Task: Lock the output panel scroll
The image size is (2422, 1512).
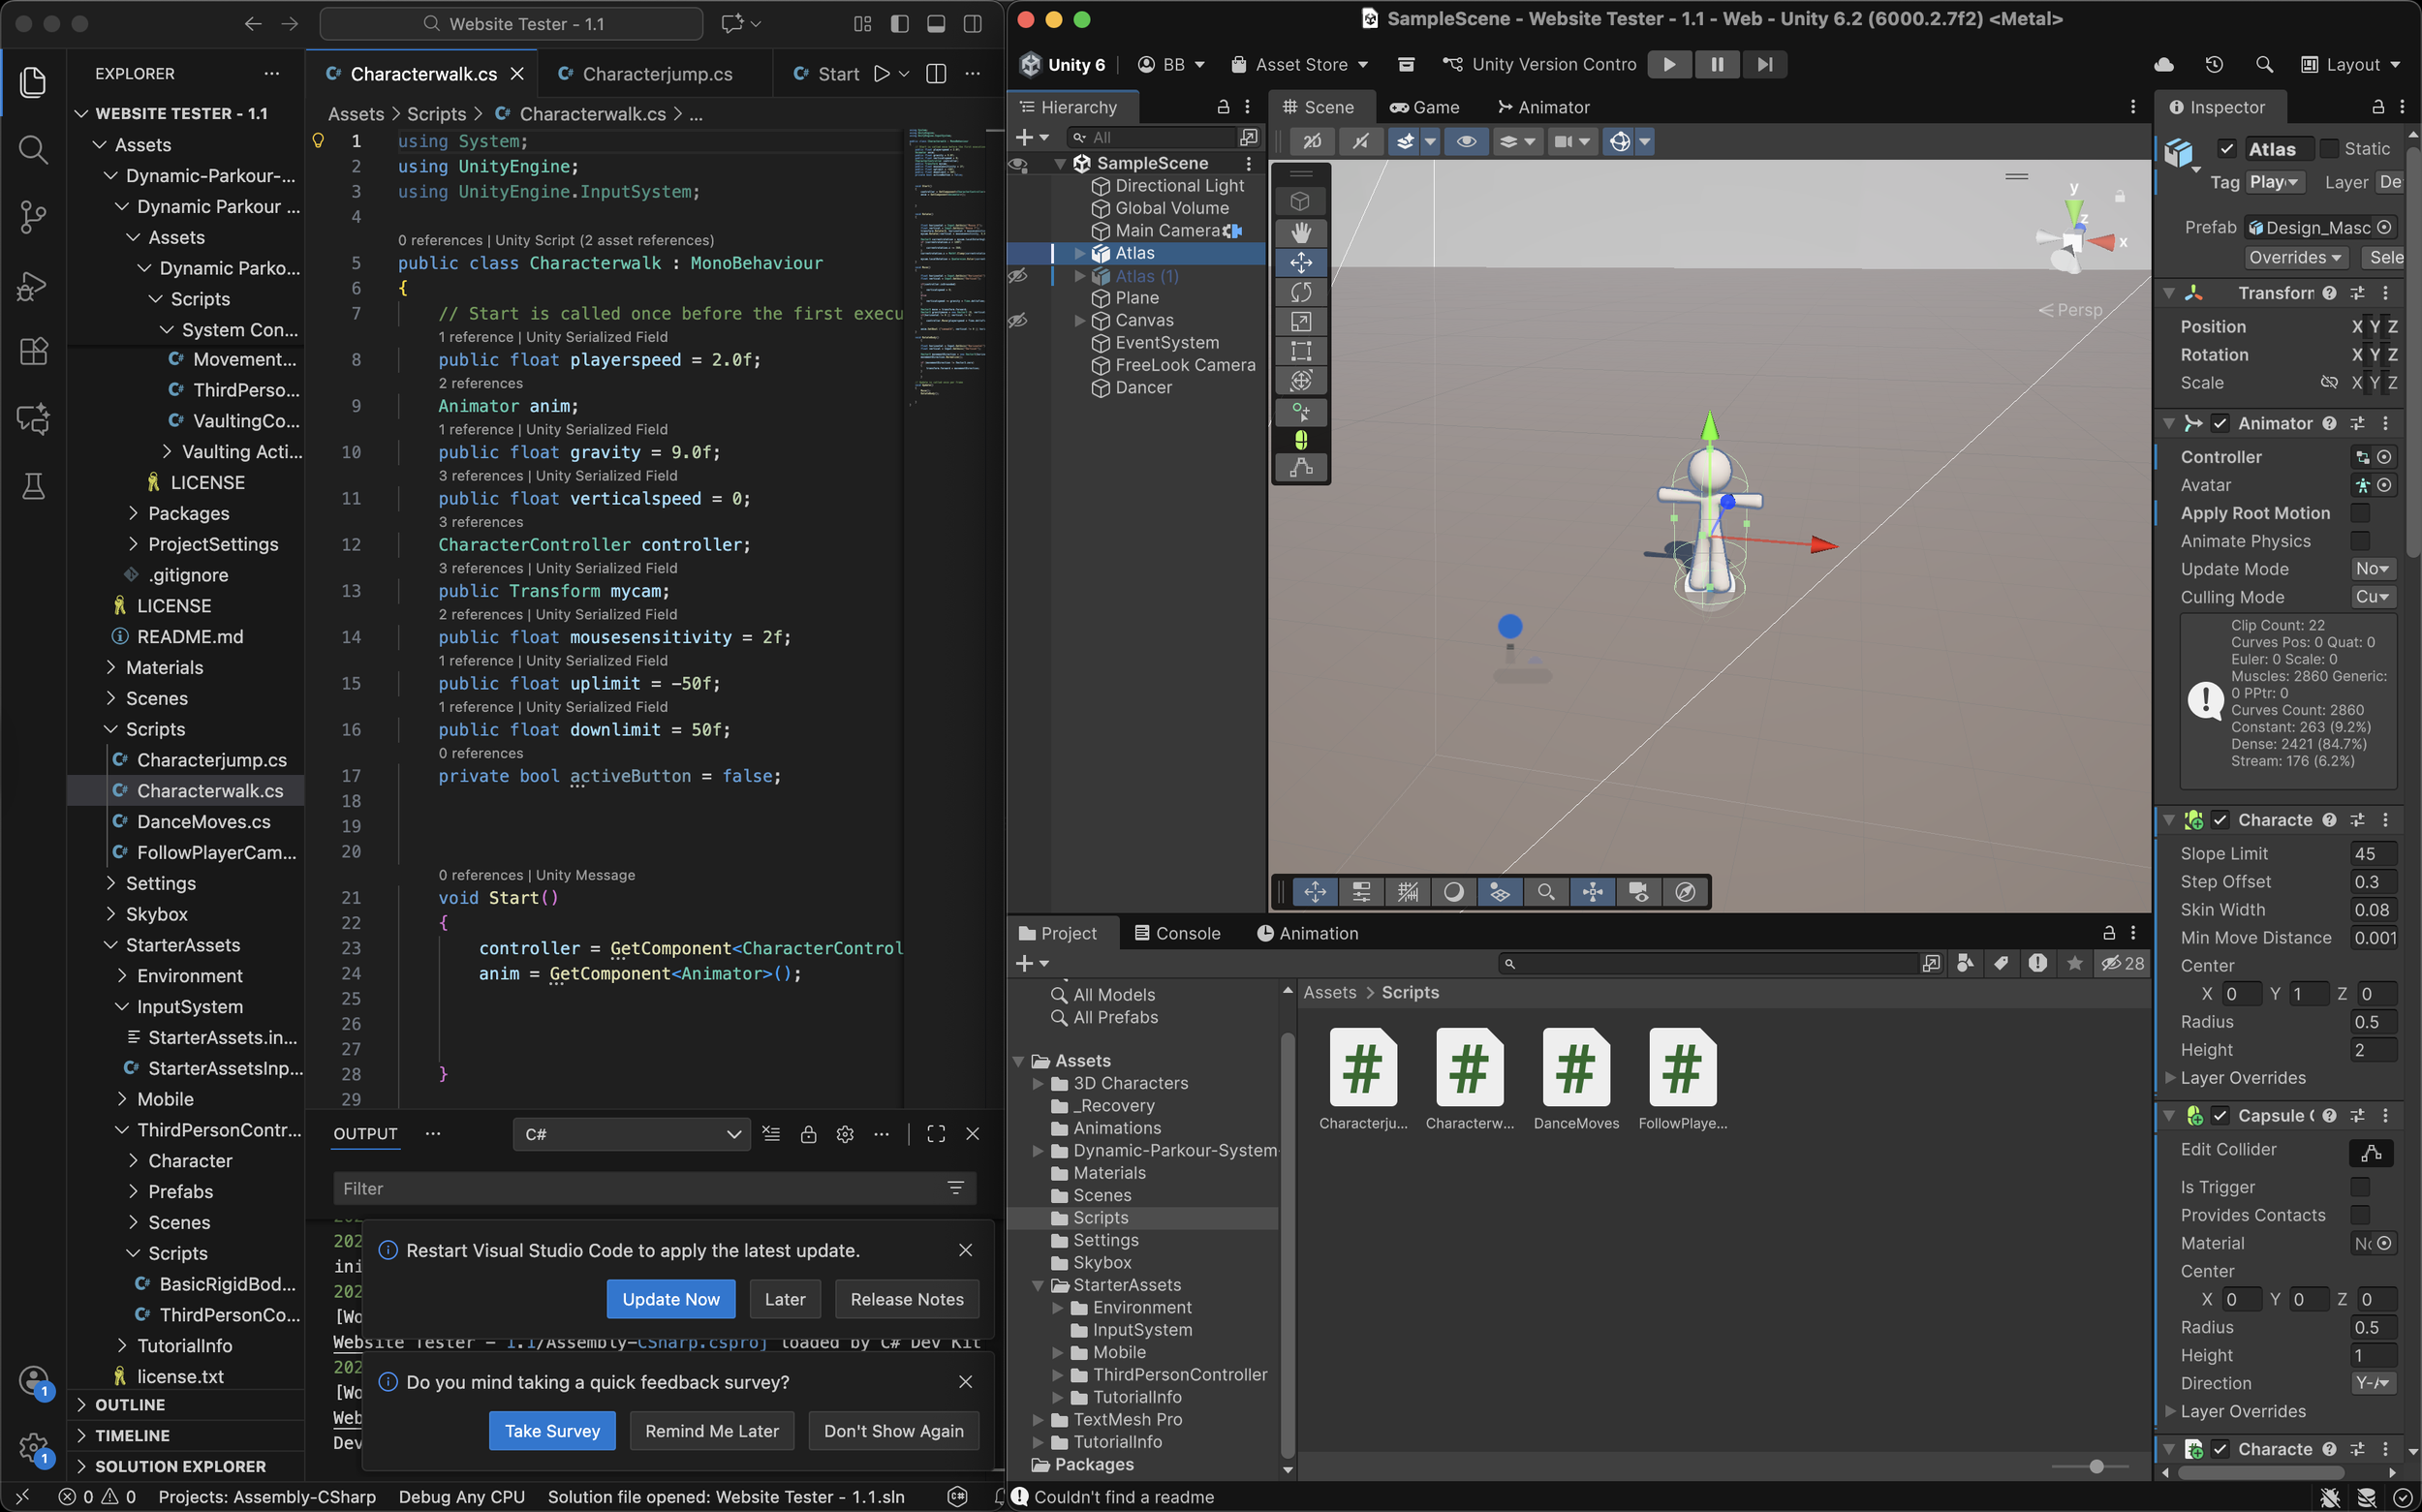Action: tap(808, 1134)
